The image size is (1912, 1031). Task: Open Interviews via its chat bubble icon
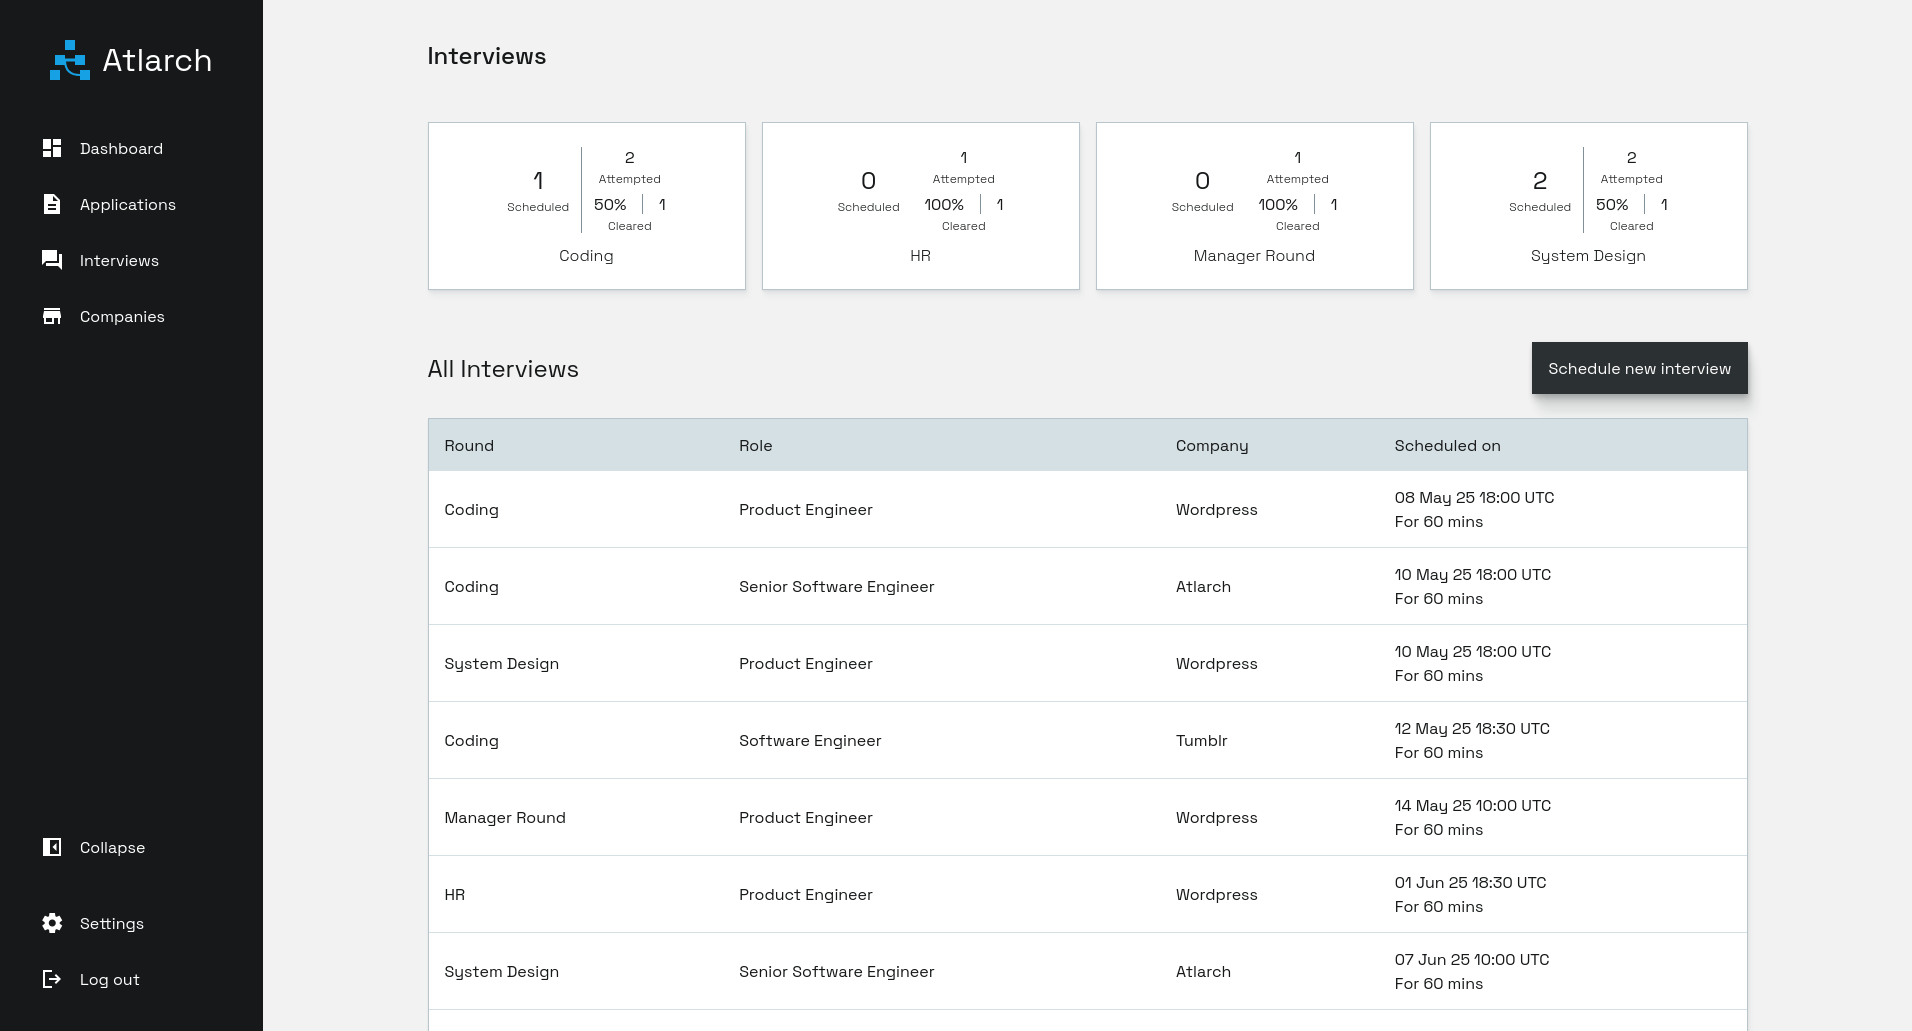52,260
